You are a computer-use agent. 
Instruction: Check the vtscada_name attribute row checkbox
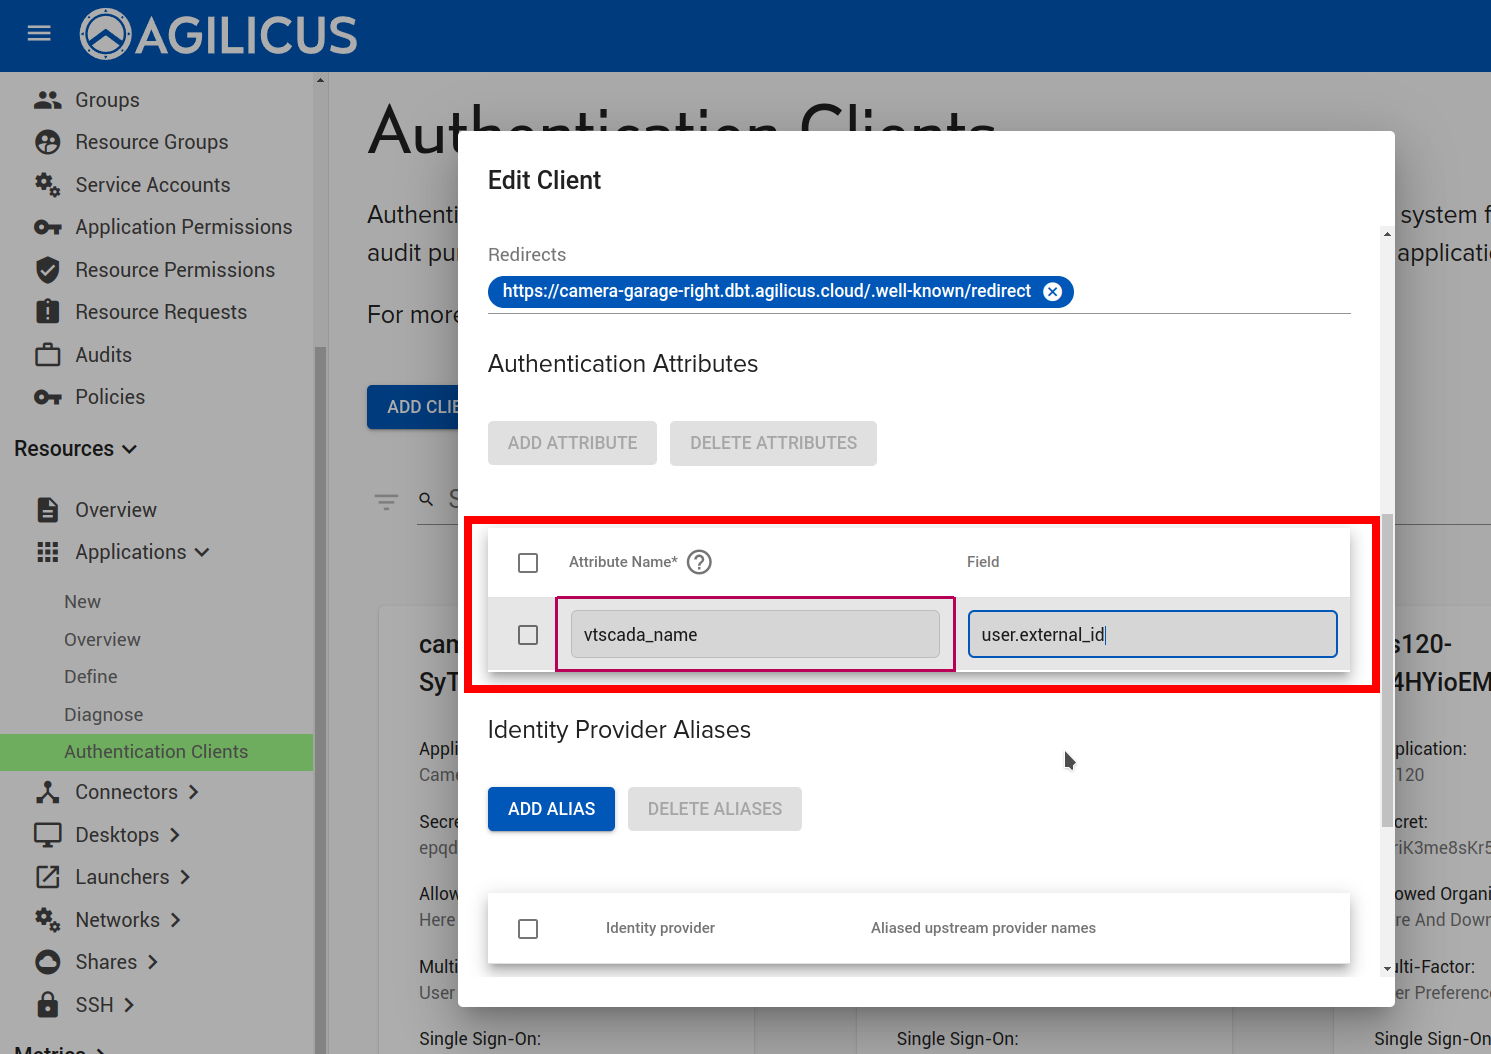pyautogui.click(x=528, y=635)
